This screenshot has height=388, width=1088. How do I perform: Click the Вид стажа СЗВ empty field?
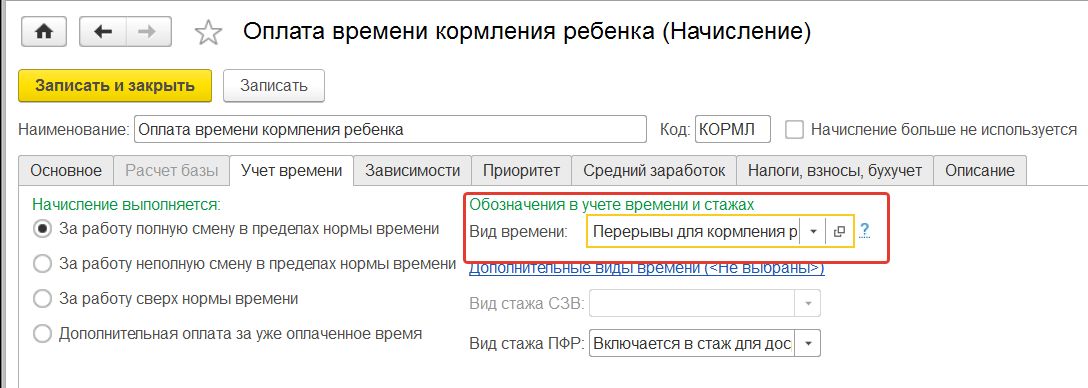click(691, 303)
